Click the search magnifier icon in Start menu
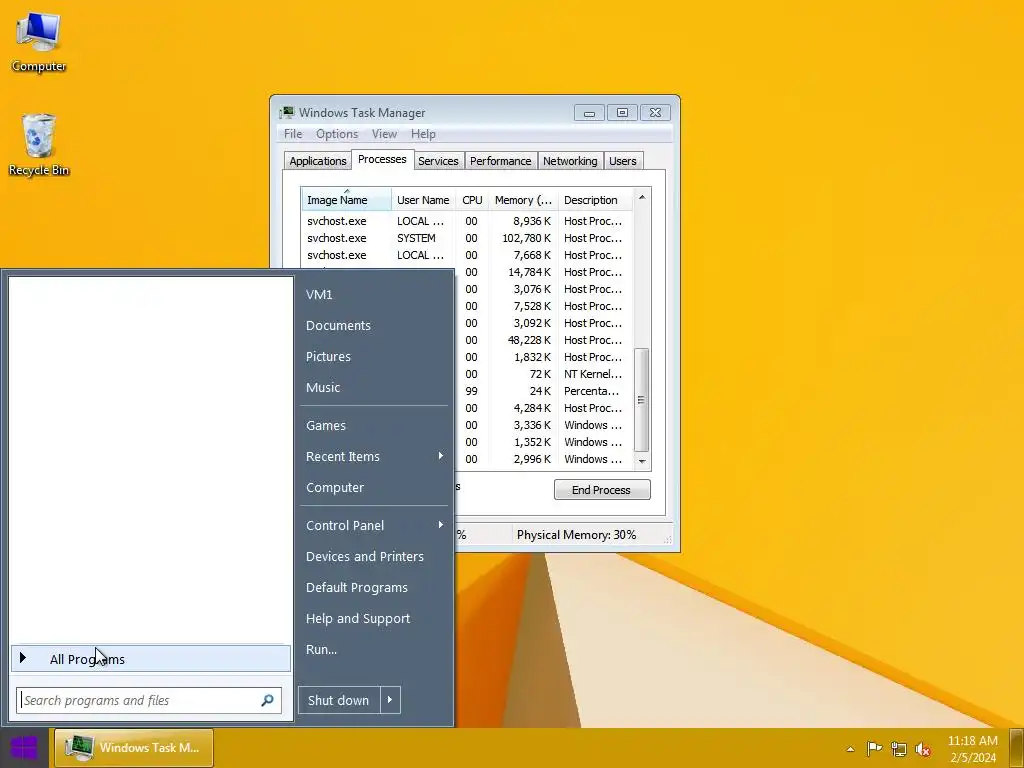Viewport: 1024px width, 768px height. (267, 700)
